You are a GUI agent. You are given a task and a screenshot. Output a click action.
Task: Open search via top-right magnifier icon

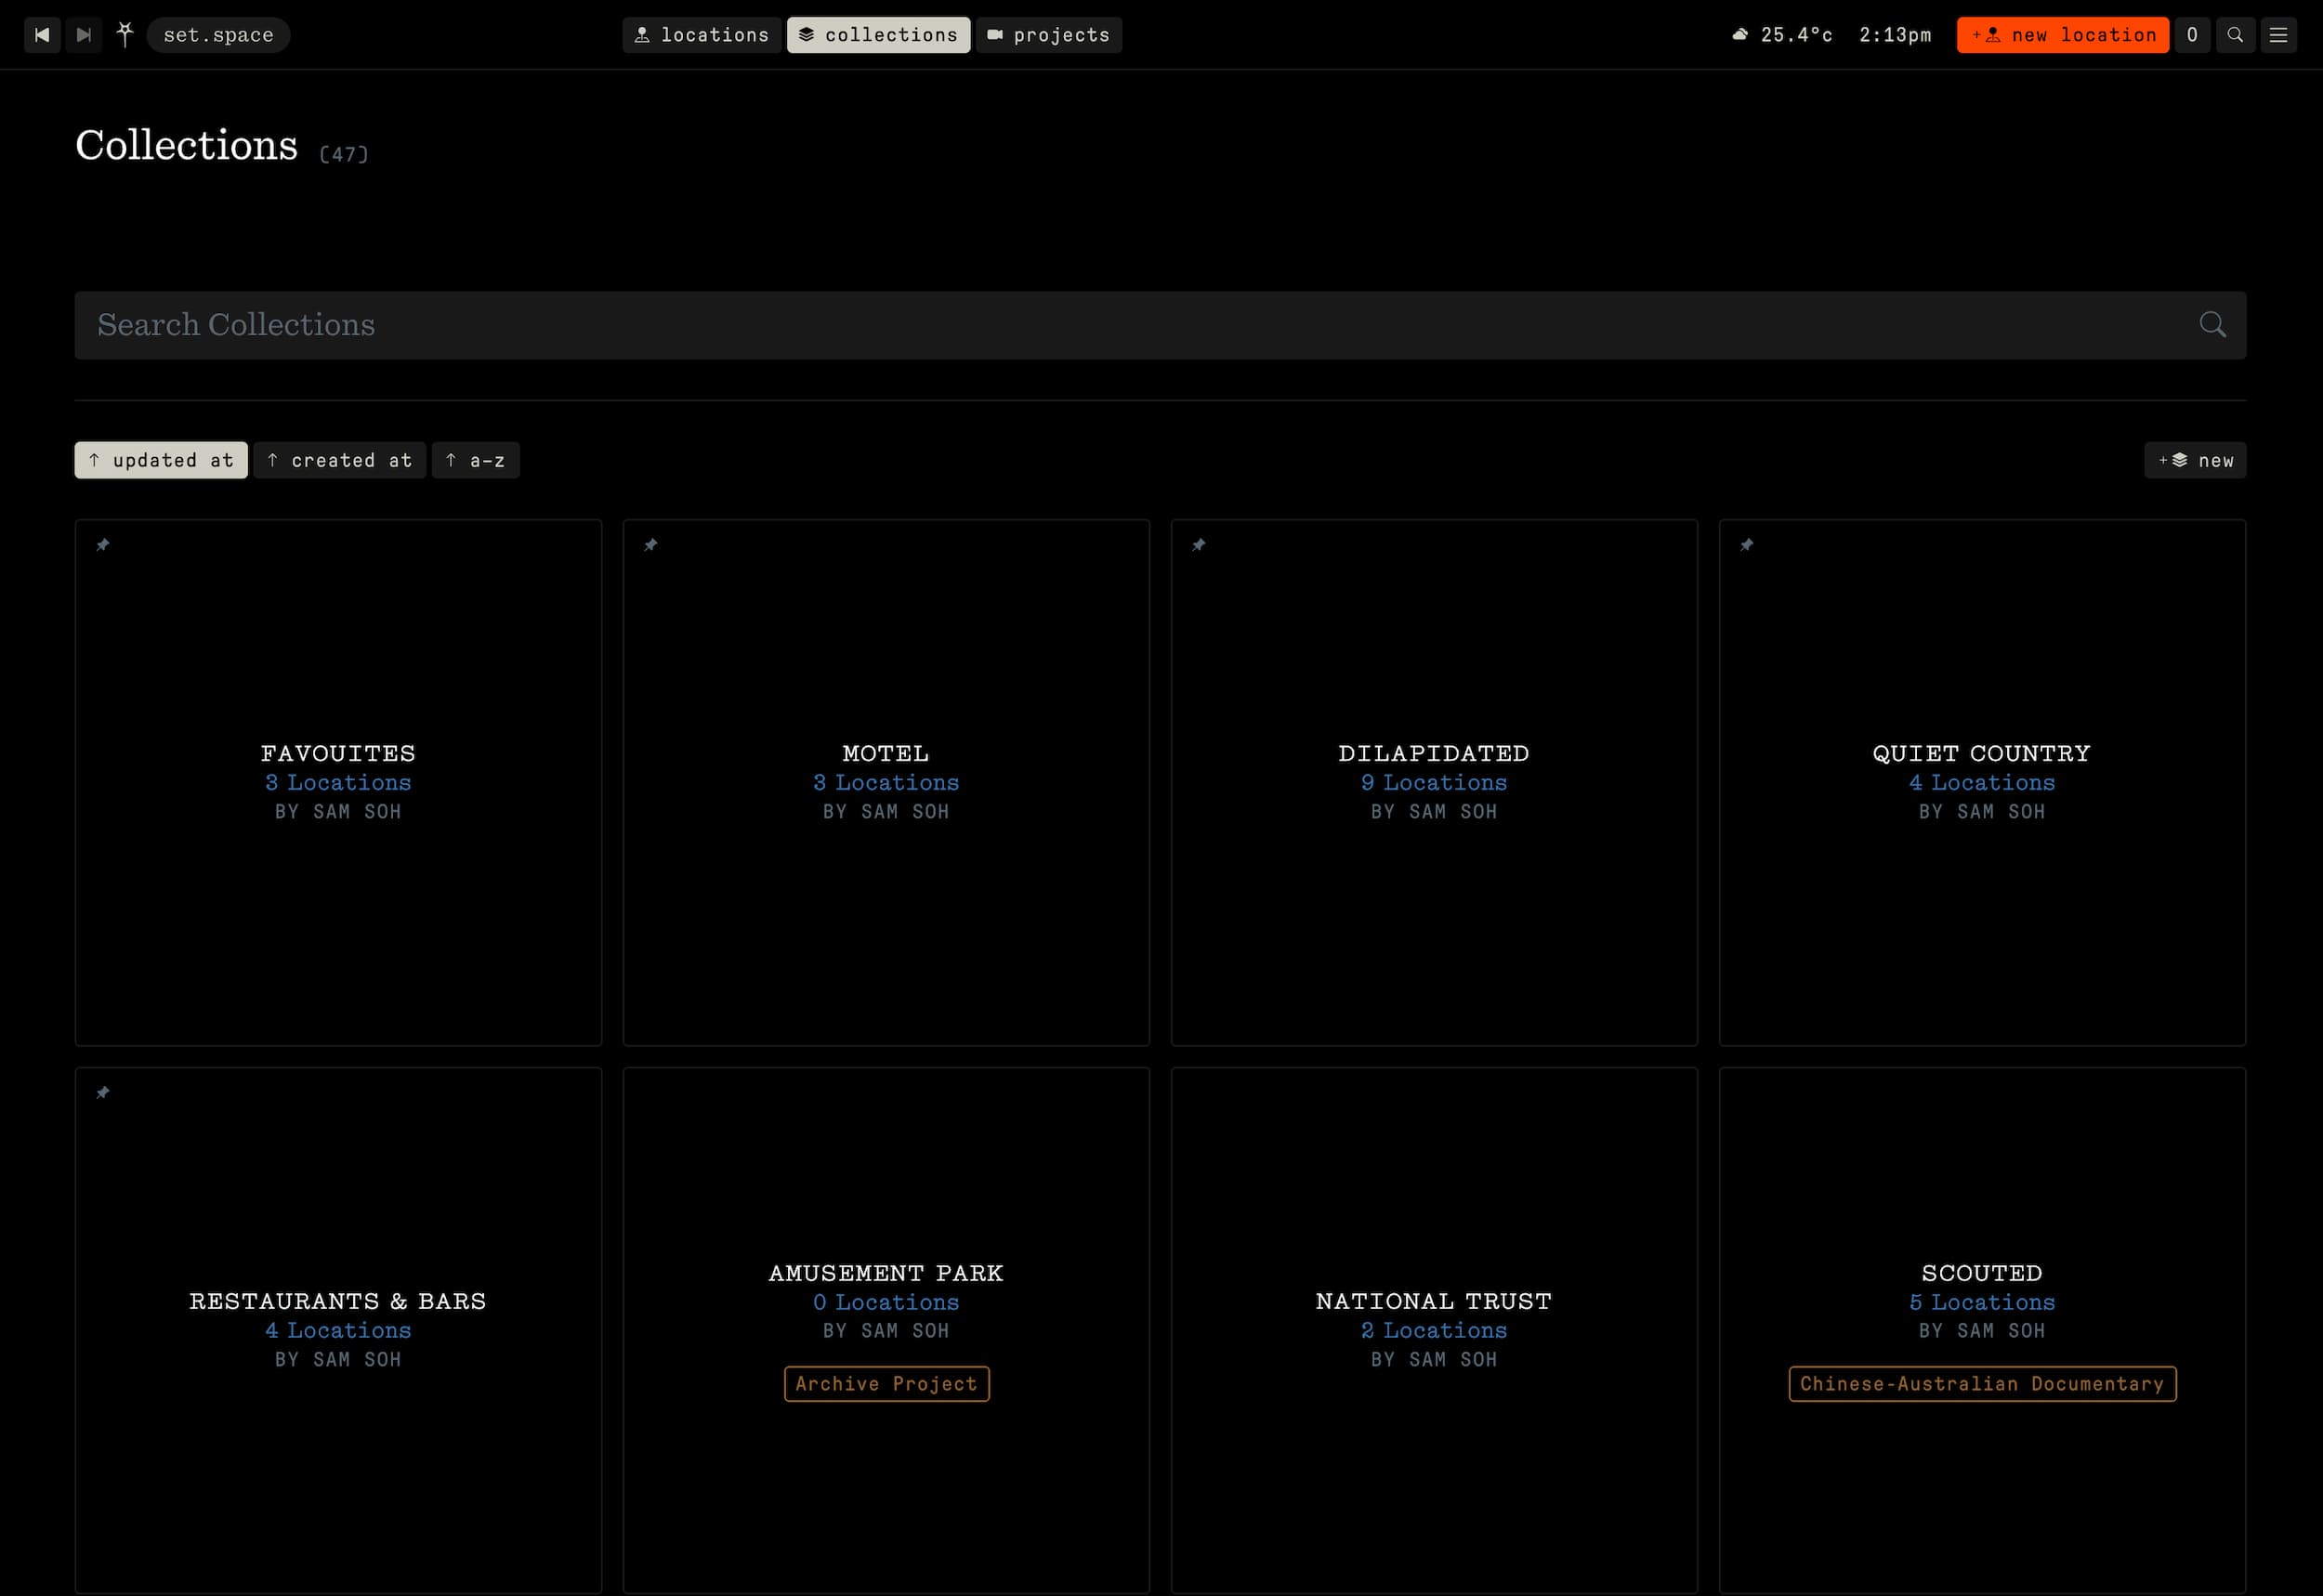click(2234, 35)
